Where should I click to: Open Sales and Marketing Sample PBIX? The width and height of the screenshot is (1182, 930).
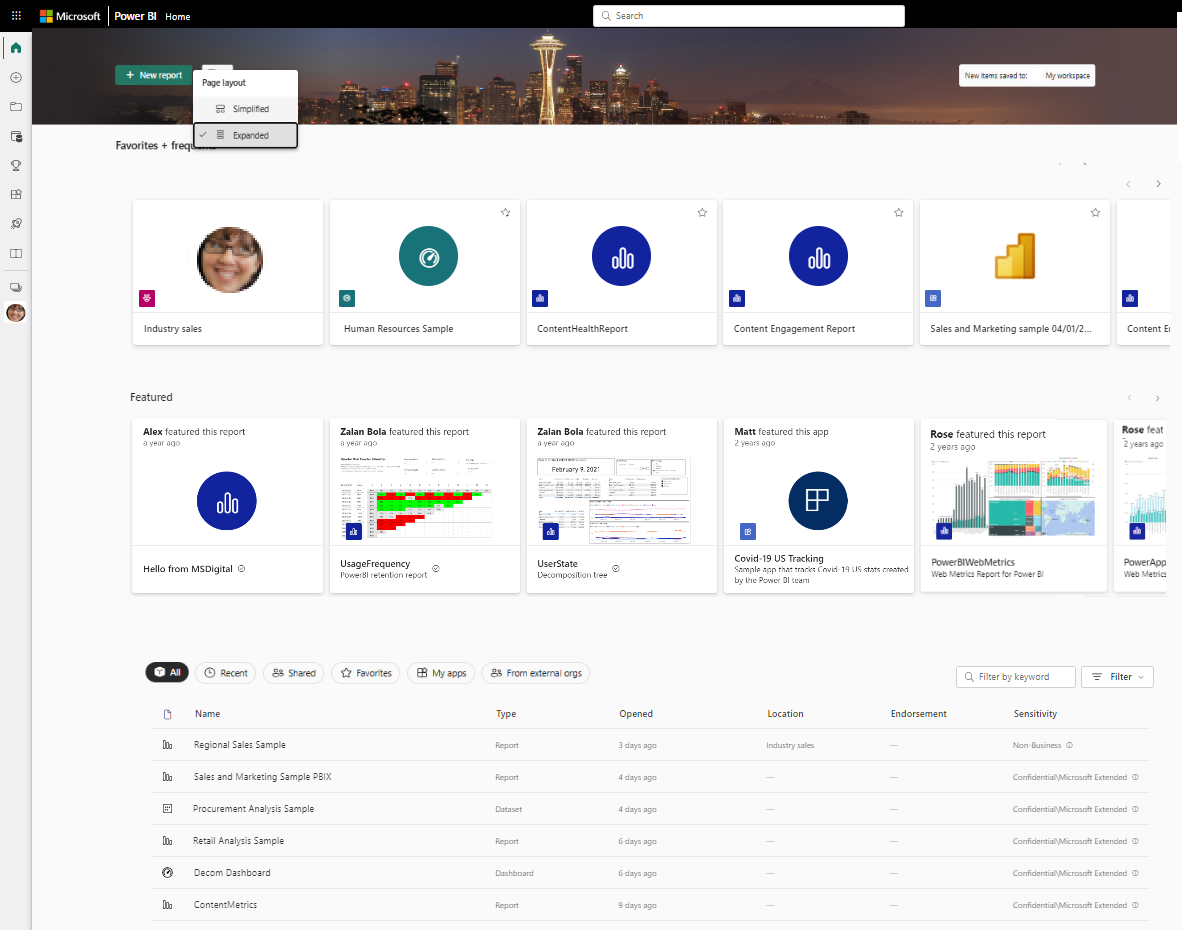pos(262,776)
